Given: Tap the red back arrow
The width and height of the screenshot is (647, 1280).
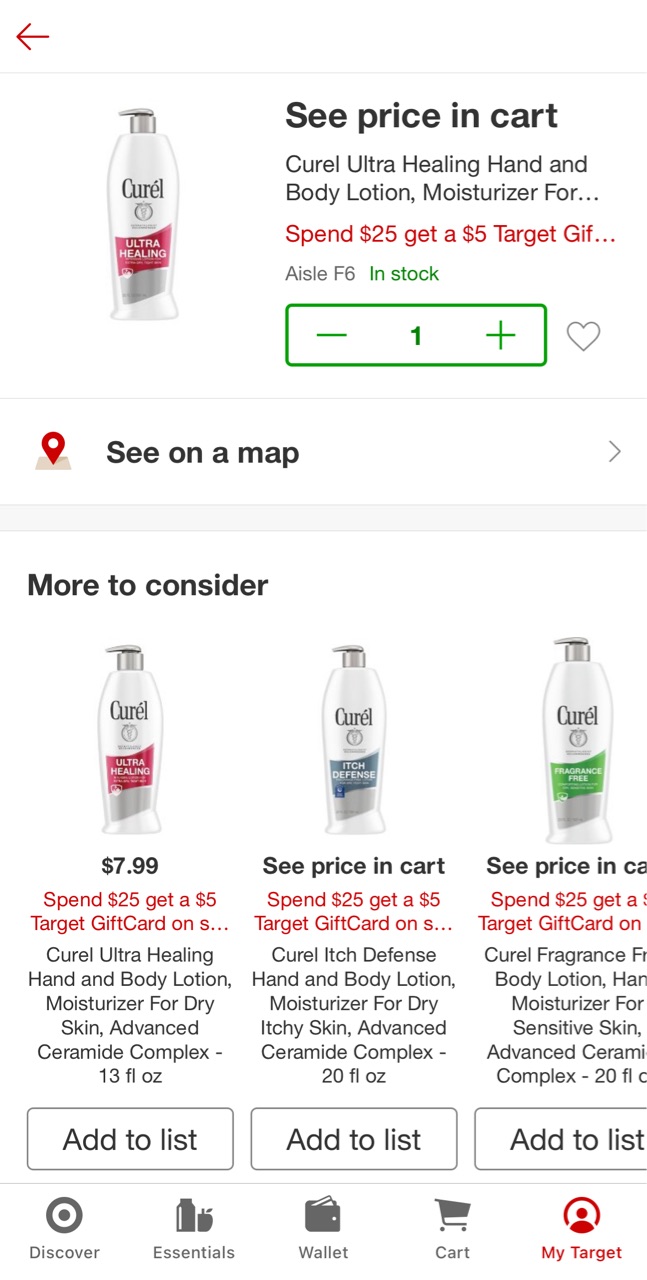Looking at the screenshot, I should (x=33, y=37).
